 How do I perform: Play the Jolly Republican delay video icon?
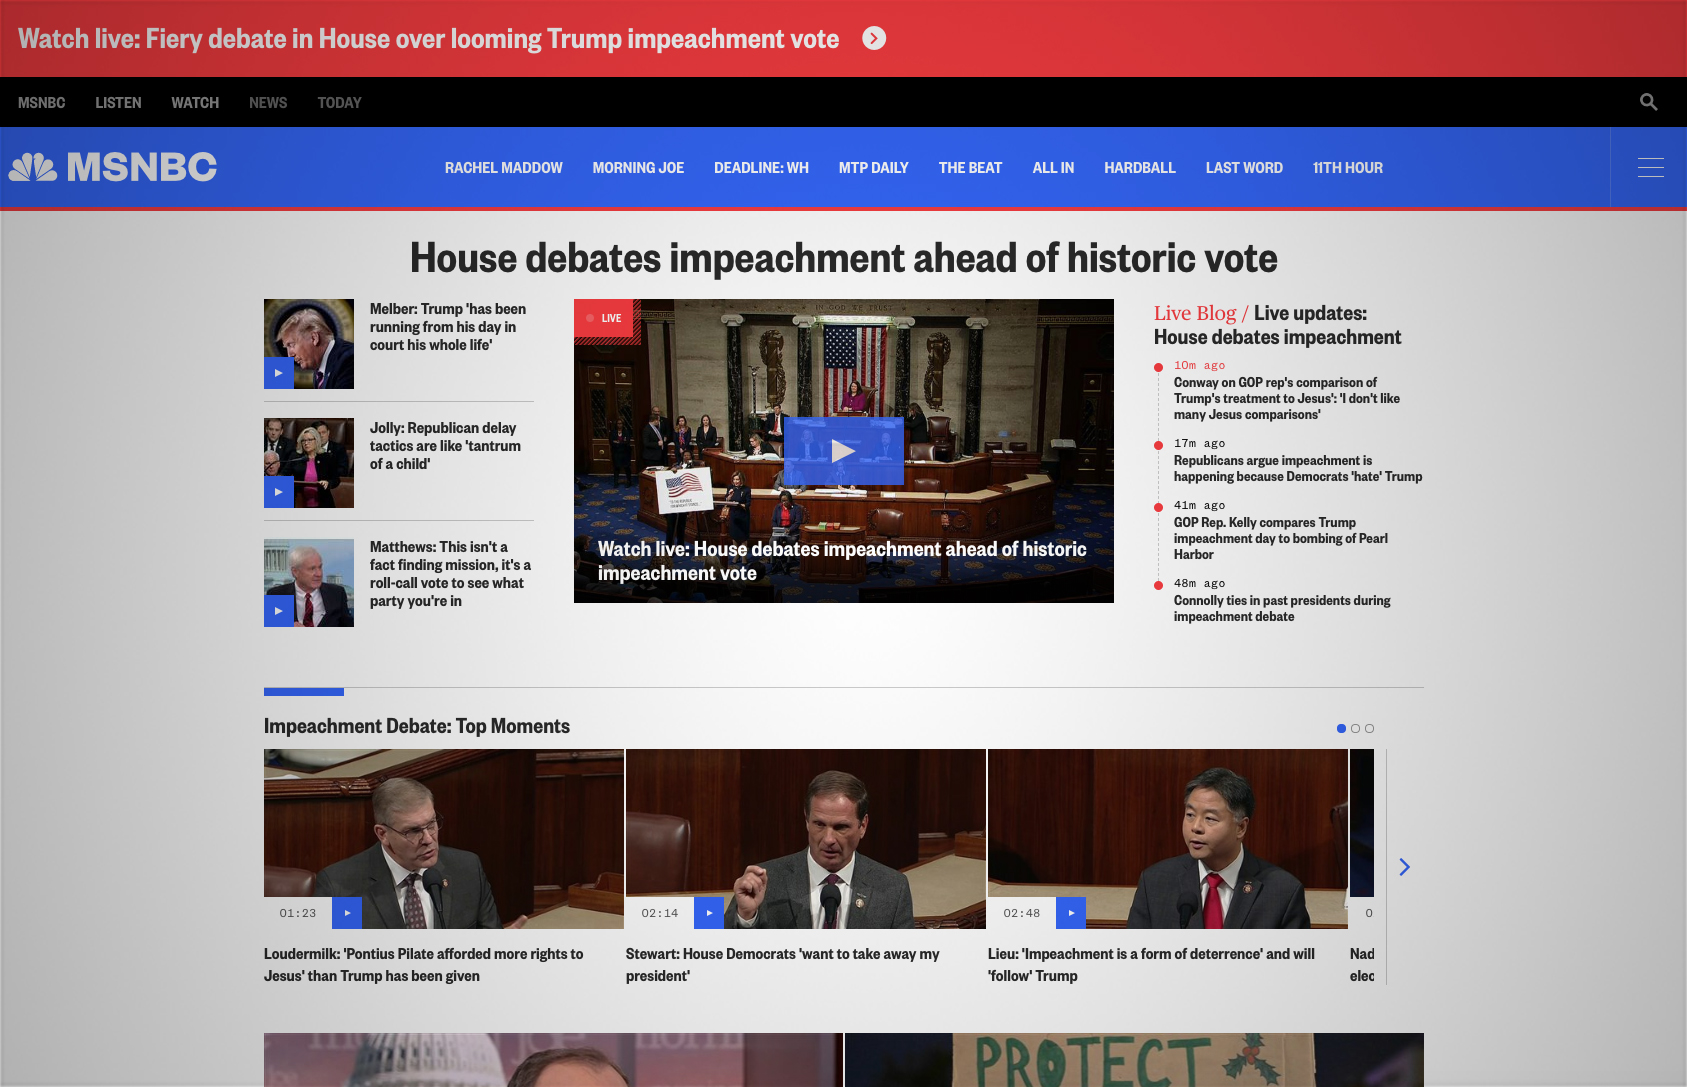coord(279,492)
